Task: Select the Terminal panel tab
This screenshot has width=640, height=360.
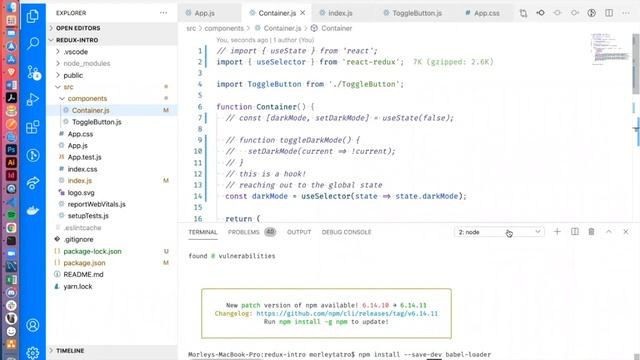Action: [x=202, y=232]
